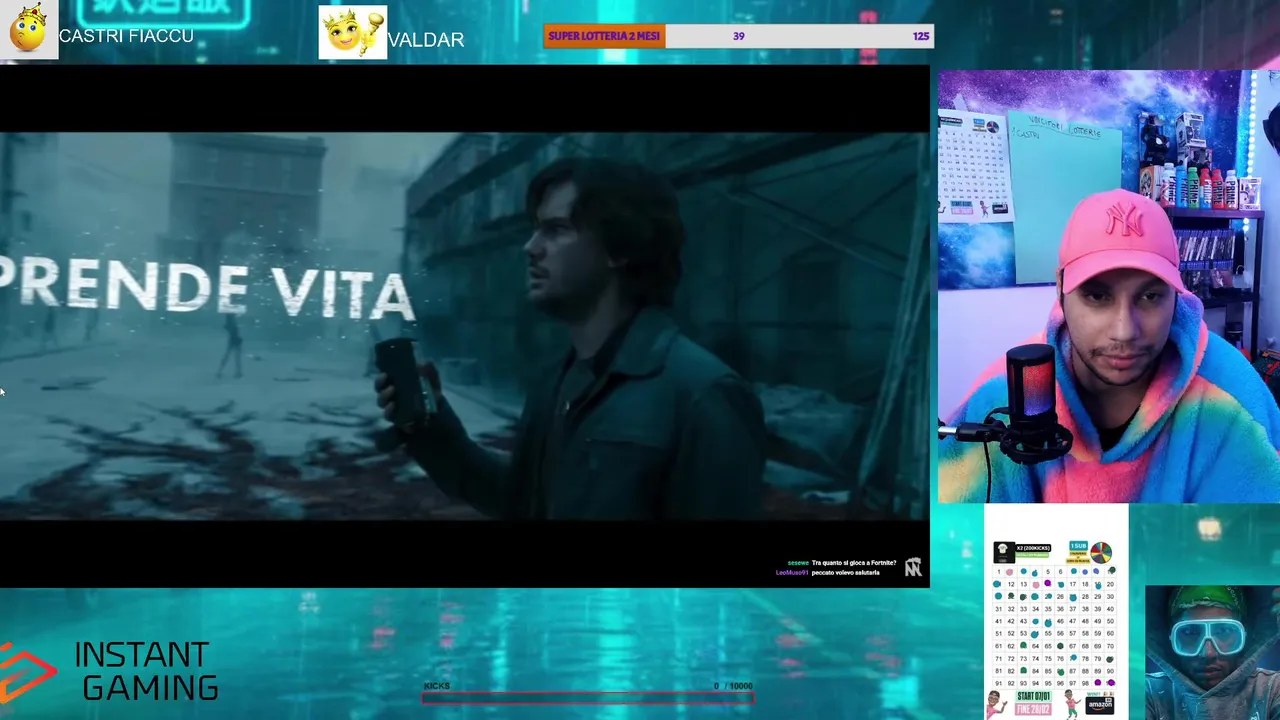Image resolution: width=1280 pixels, height=720 pixels.
Task: Click the Instant Gaming logo icon
Action: tap(27, 672)
